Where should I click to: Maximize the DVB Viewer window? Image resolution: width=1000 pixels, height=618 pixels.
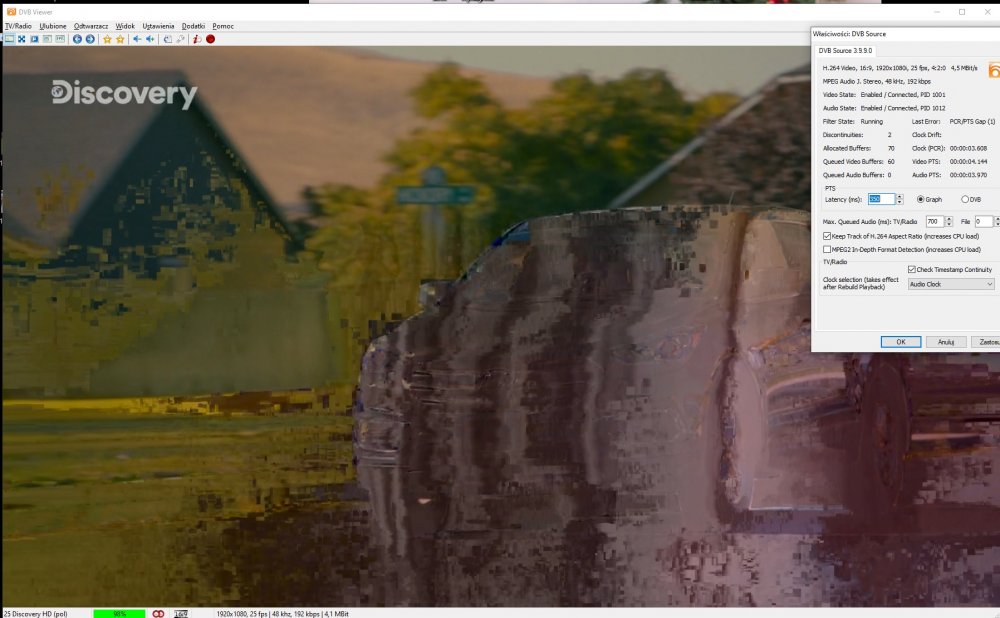tap(962, 11)
